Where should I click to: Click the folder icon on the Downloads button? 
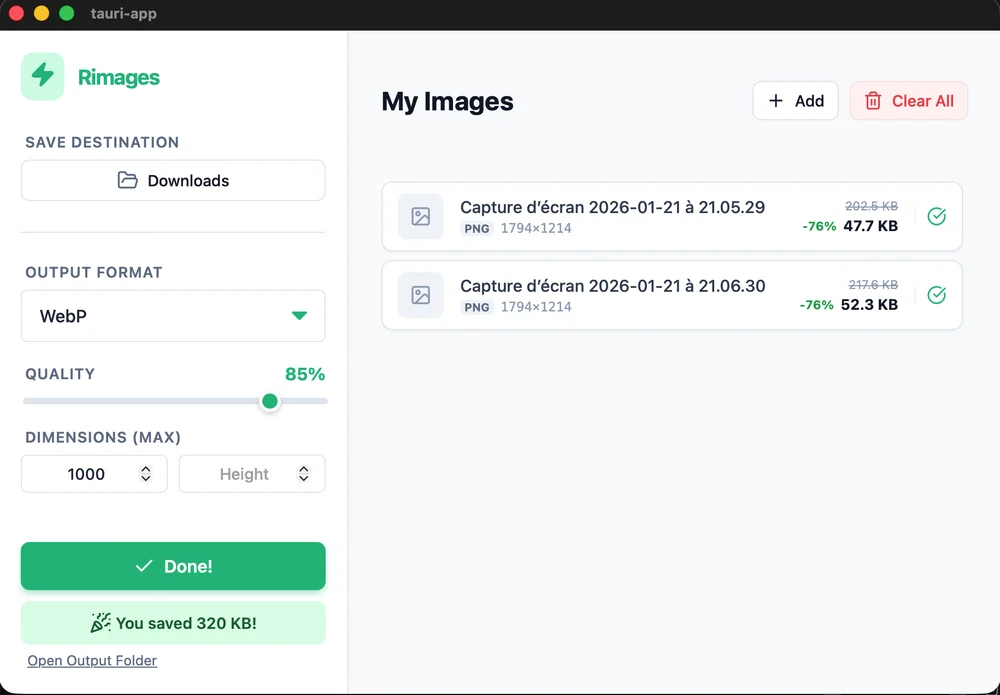pyautogui.click(x=127, y=180)
